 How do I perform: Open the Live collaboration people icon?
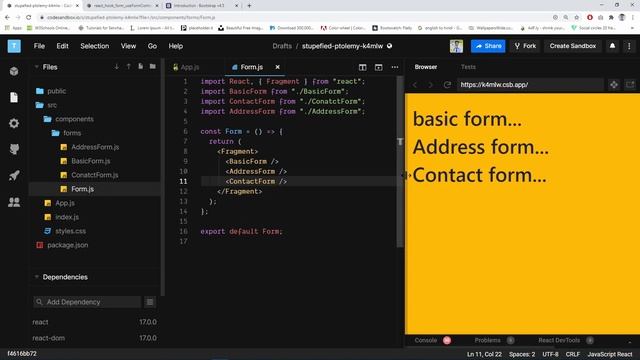click(14, 202)
